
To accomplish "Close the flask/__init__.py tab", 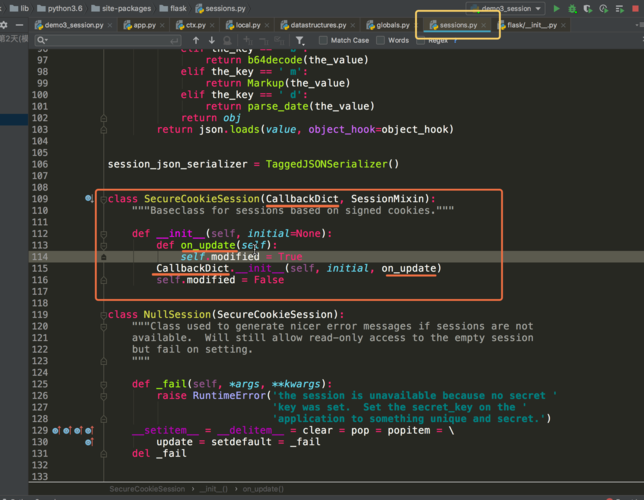I will click(x=563, y=25).
